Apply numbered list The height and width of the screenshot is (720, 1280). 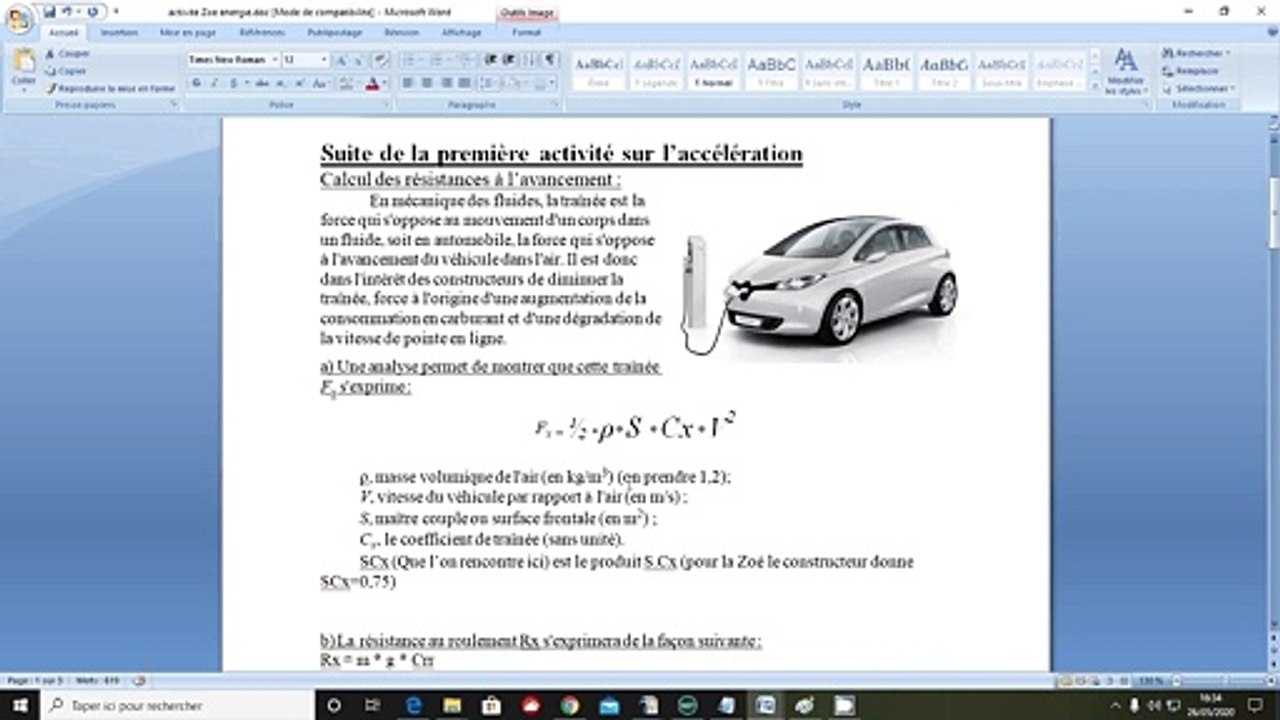click(439, 60)
